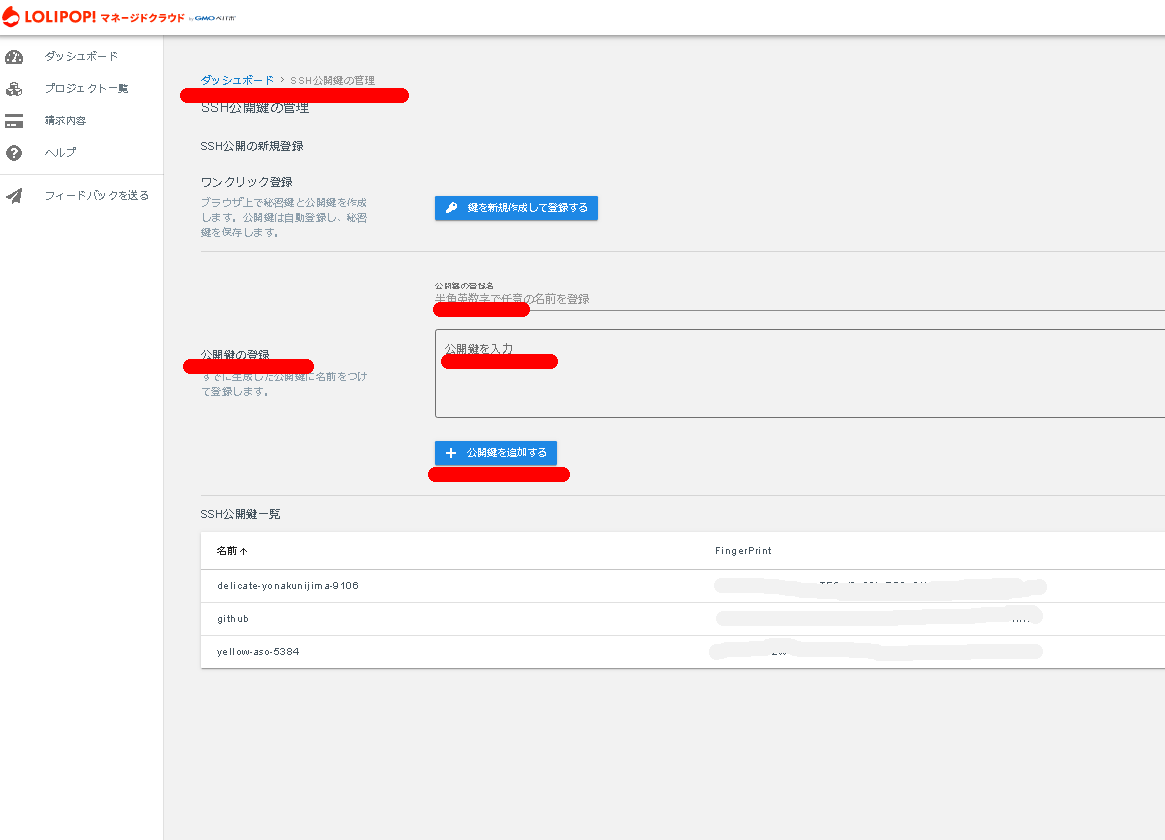The height and width of the screenshot is (840, 1165).
Task: Select the delicate-yonakunijima-9106 key row
Action: point(683,586)
